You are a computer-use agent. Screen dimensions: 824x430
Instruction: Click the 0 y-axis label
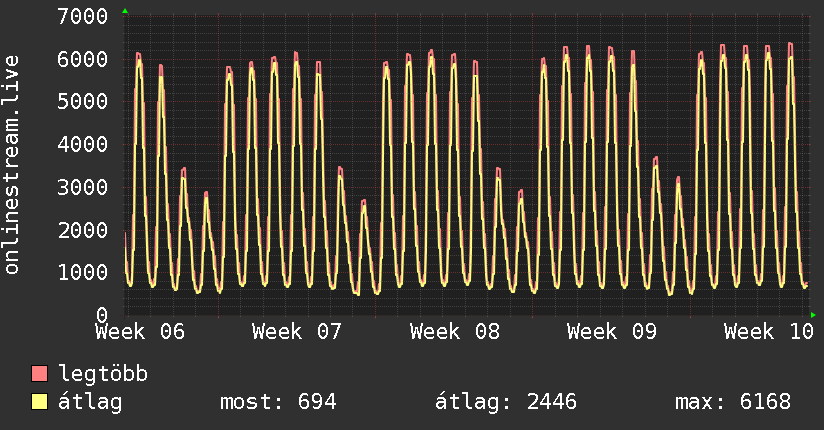coord(102,315)
